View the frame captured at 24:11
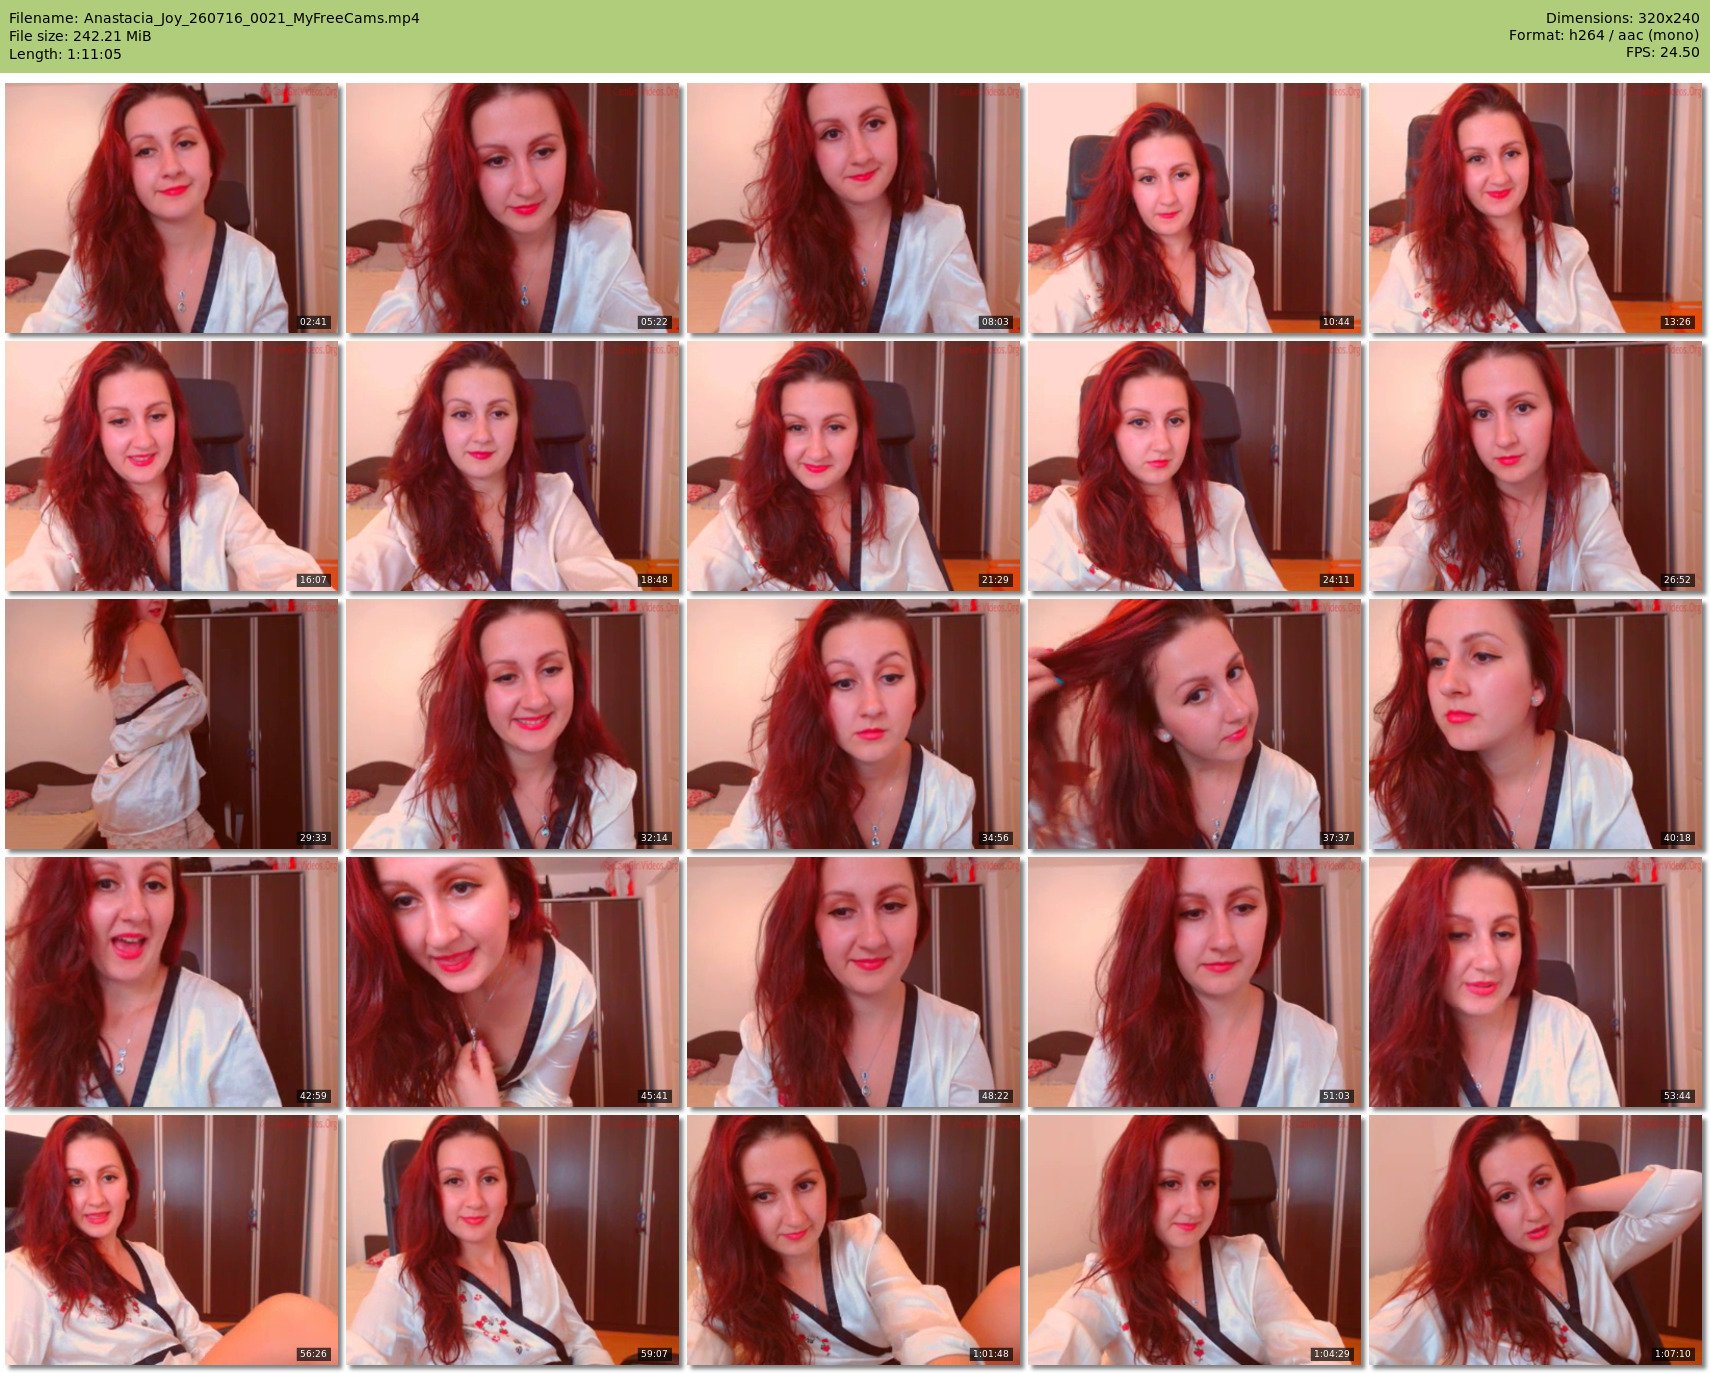The image size is (1710, 1373). [x=1195, y=466]
